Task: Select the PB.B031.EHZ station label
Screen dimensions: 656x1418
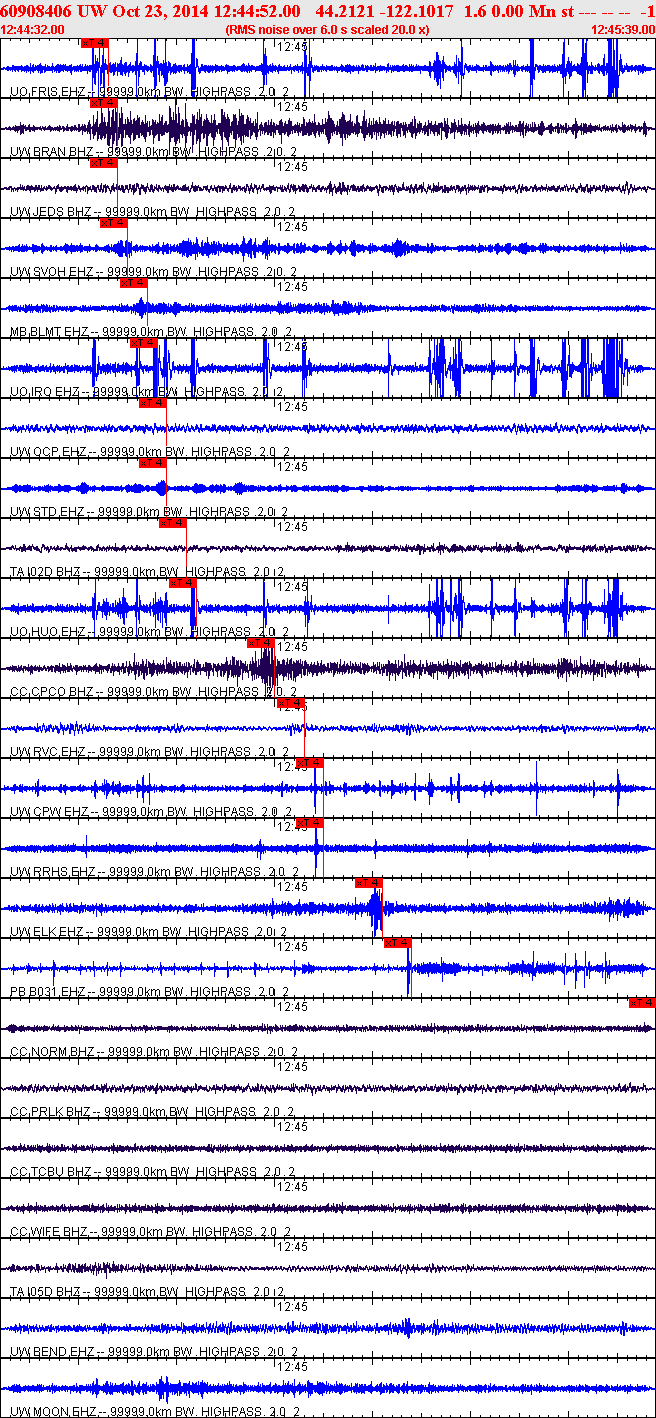Action: 48,992
